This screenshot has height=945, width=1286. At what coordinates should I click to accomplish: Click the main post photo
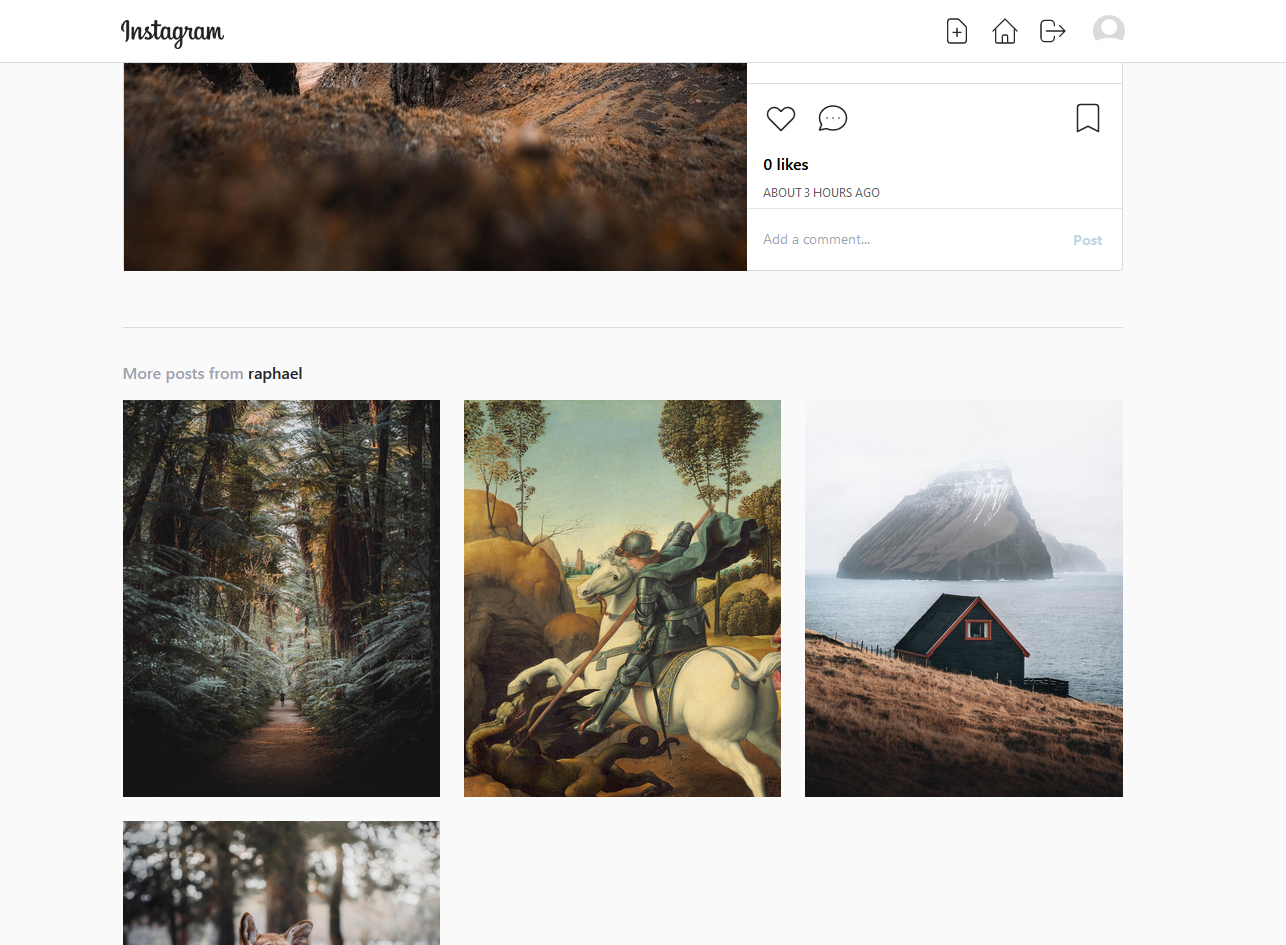click(x=435, y=166)
